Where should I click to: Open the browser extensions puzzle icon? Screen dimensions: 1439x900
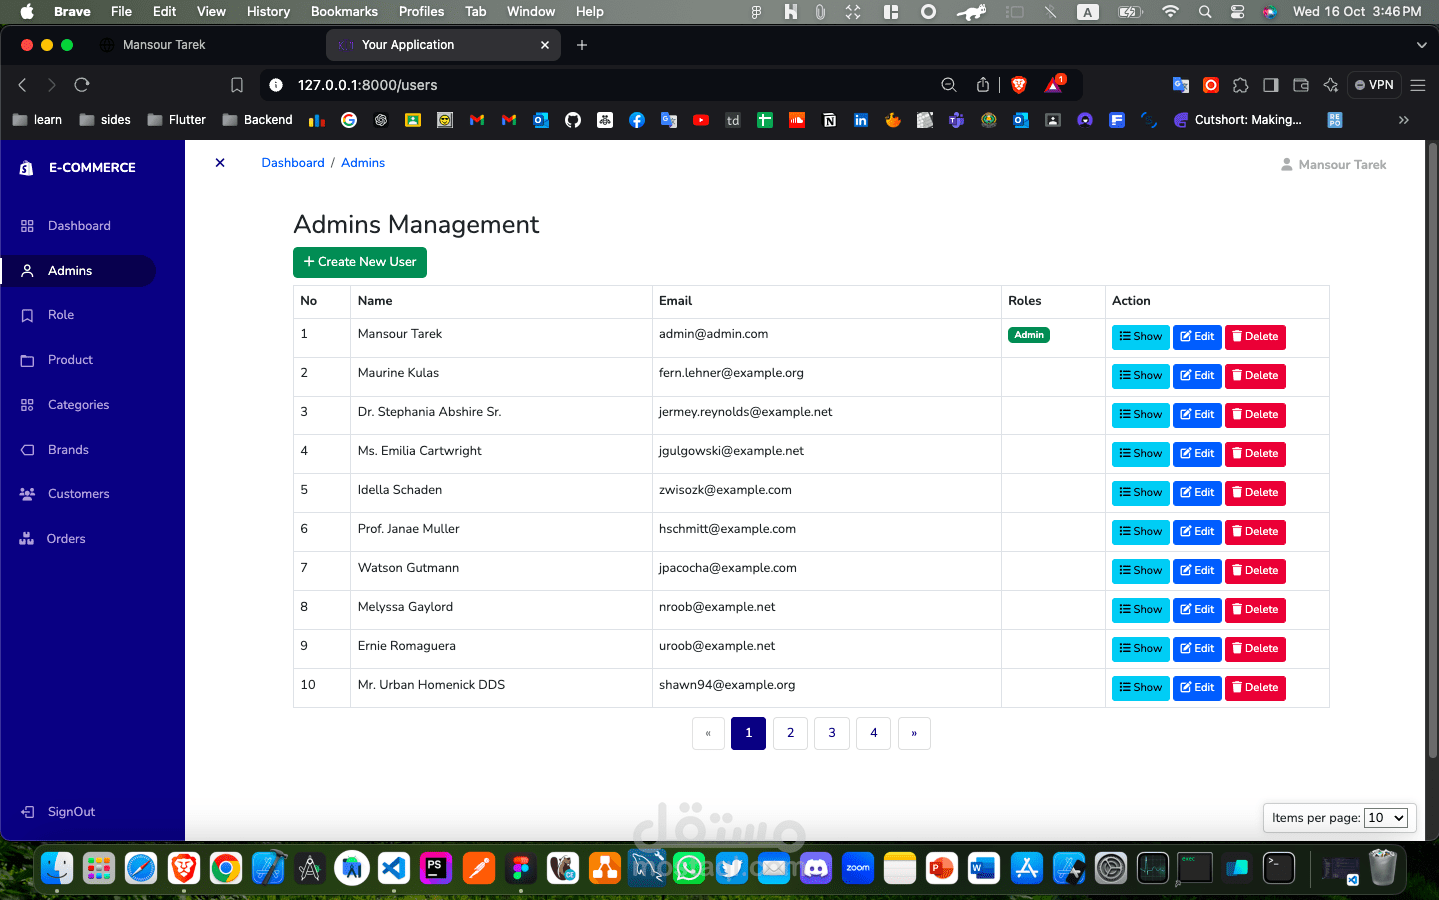tap(1241, 85)
